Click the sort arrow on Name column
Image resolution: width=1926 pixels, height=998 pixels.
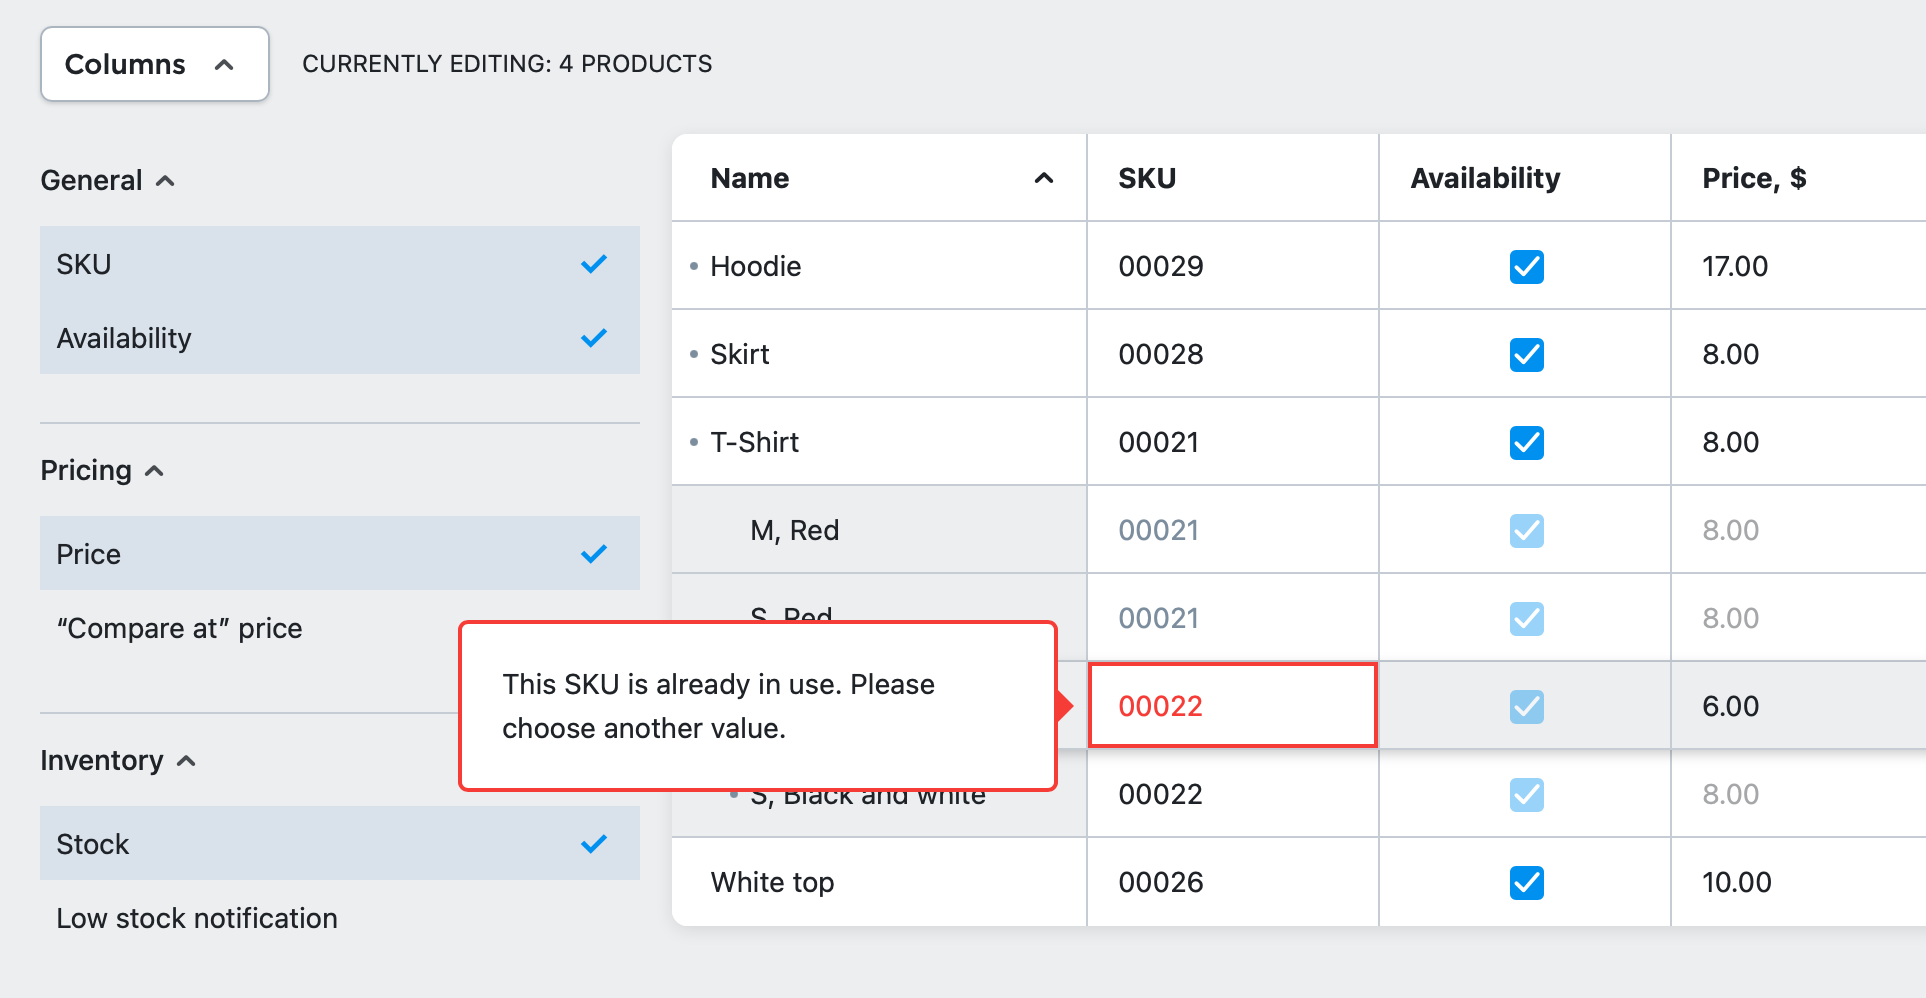click(x=1043, y=178)
